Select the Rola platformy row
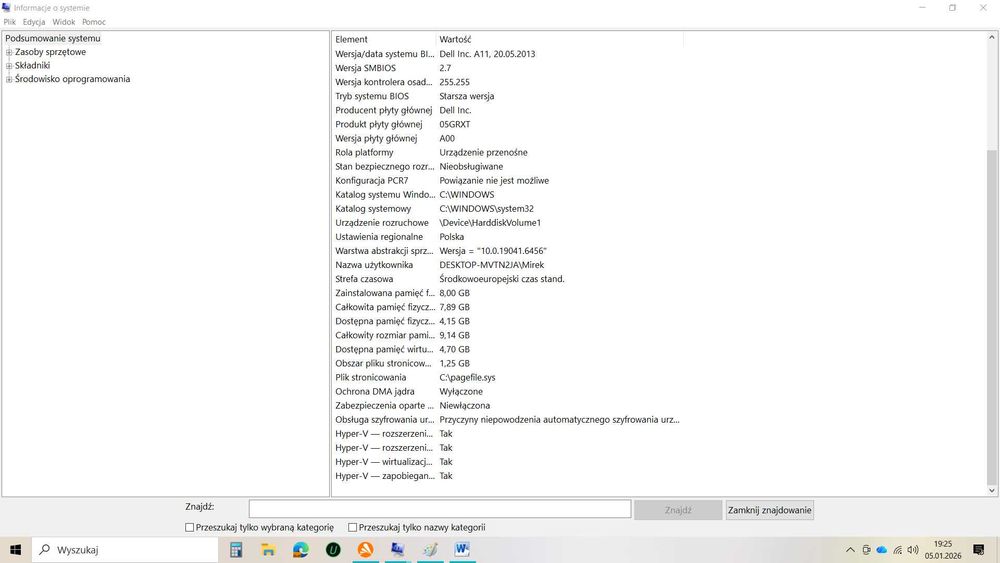Viewport: 1000px width, 563px height. click(x=508, y=152)
